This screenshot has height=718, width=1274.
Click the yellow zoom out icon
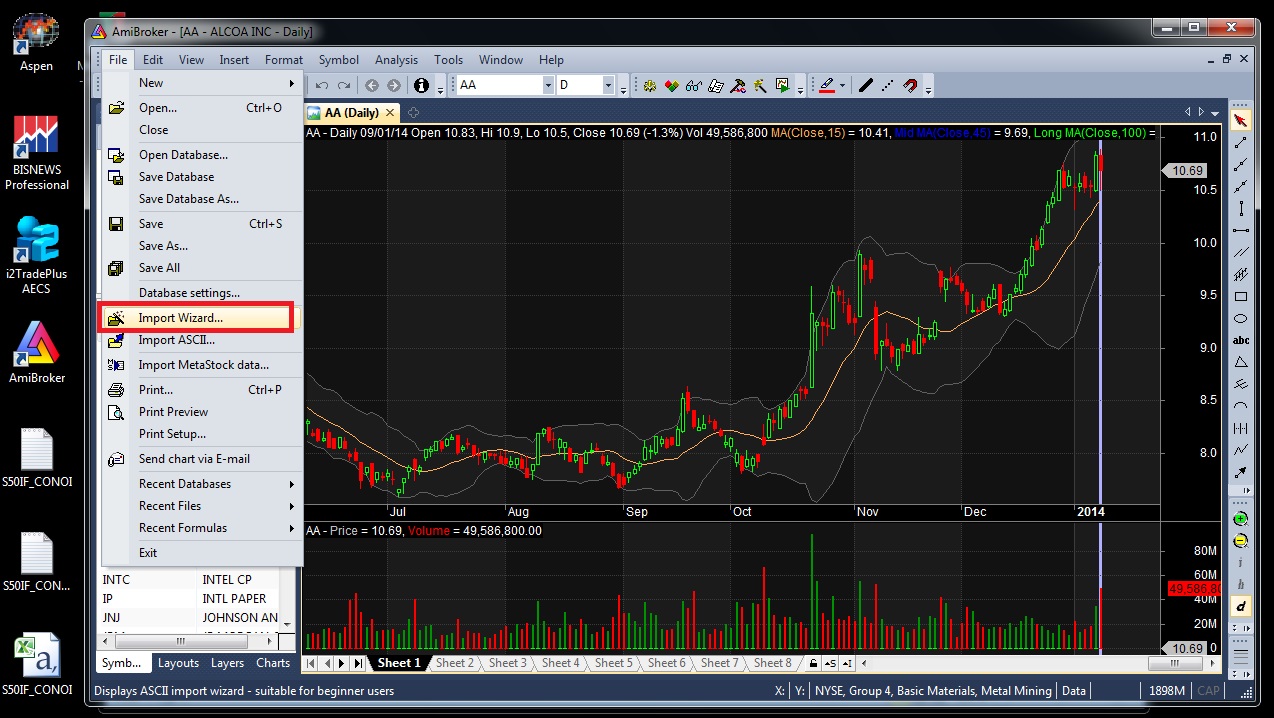pos(1241,541)
